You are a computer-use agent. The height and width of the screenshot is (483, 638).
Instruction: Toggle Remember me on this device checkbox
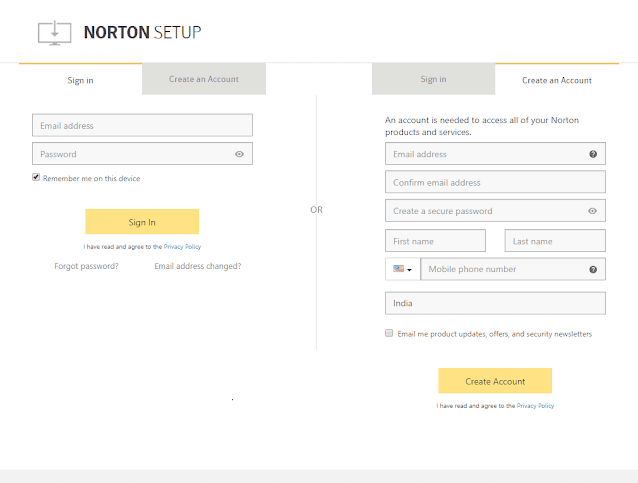(x=36, y=177)
